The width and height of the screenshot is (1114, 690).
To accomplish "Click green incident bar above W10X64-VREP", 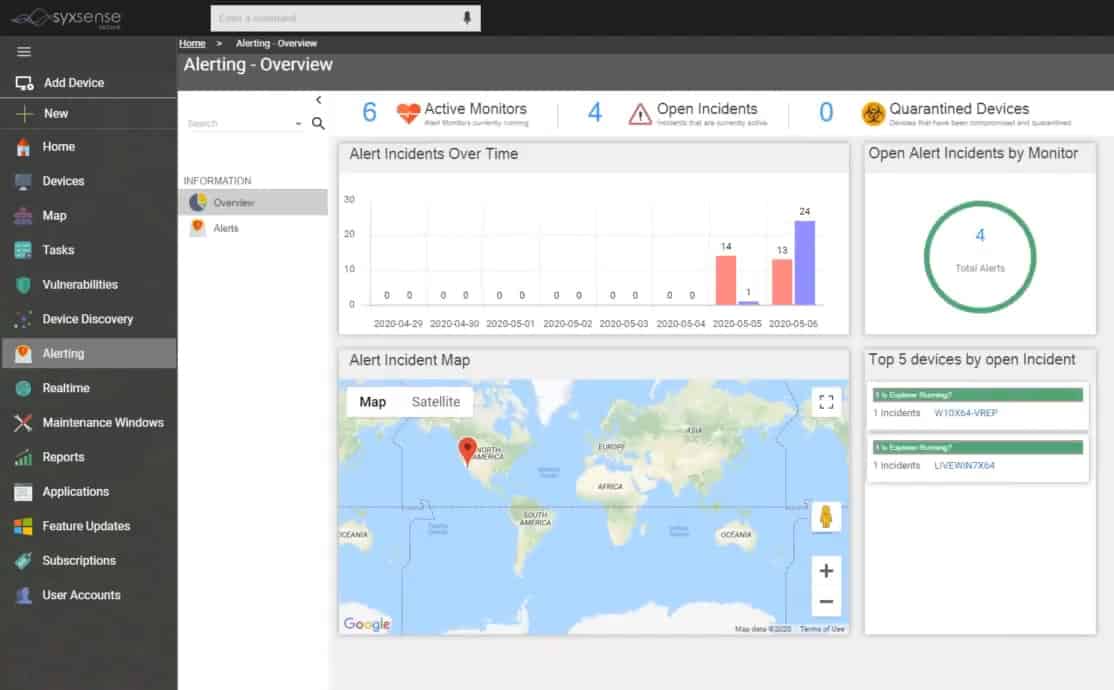I will tap(978, 394).
